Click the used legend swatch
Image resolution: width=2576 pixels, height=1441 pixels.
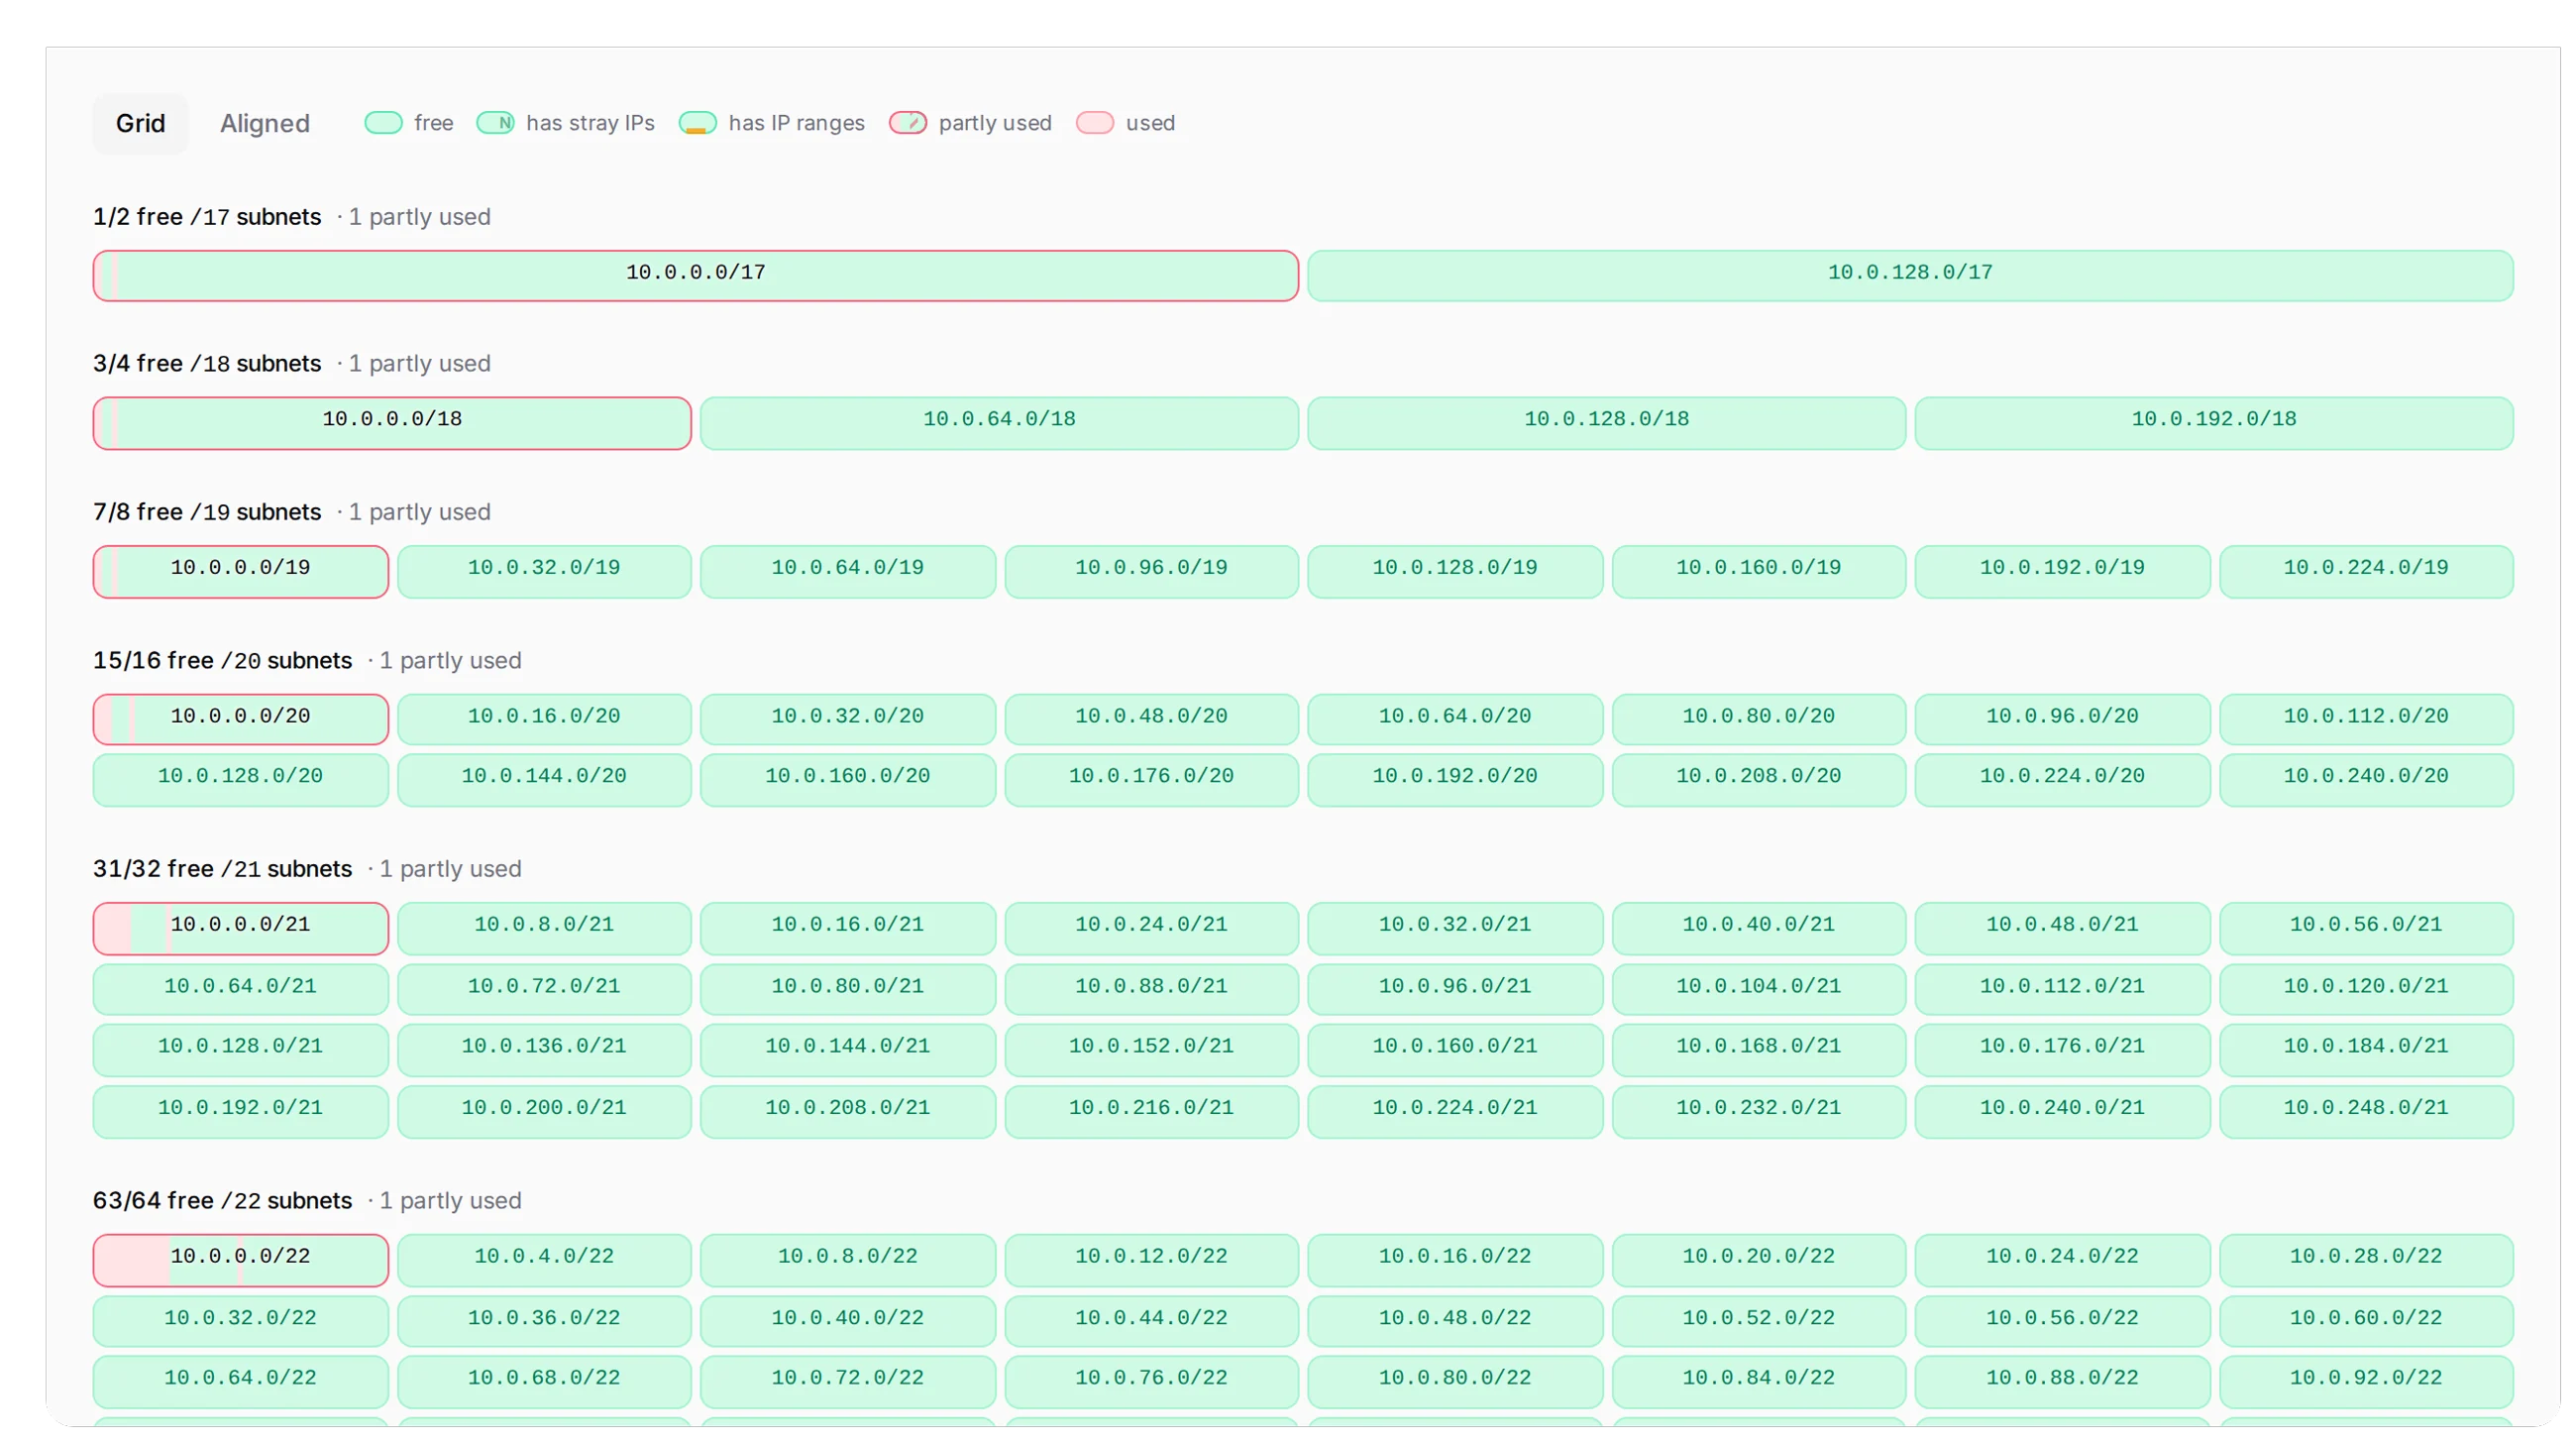(x=1095, y=123)
